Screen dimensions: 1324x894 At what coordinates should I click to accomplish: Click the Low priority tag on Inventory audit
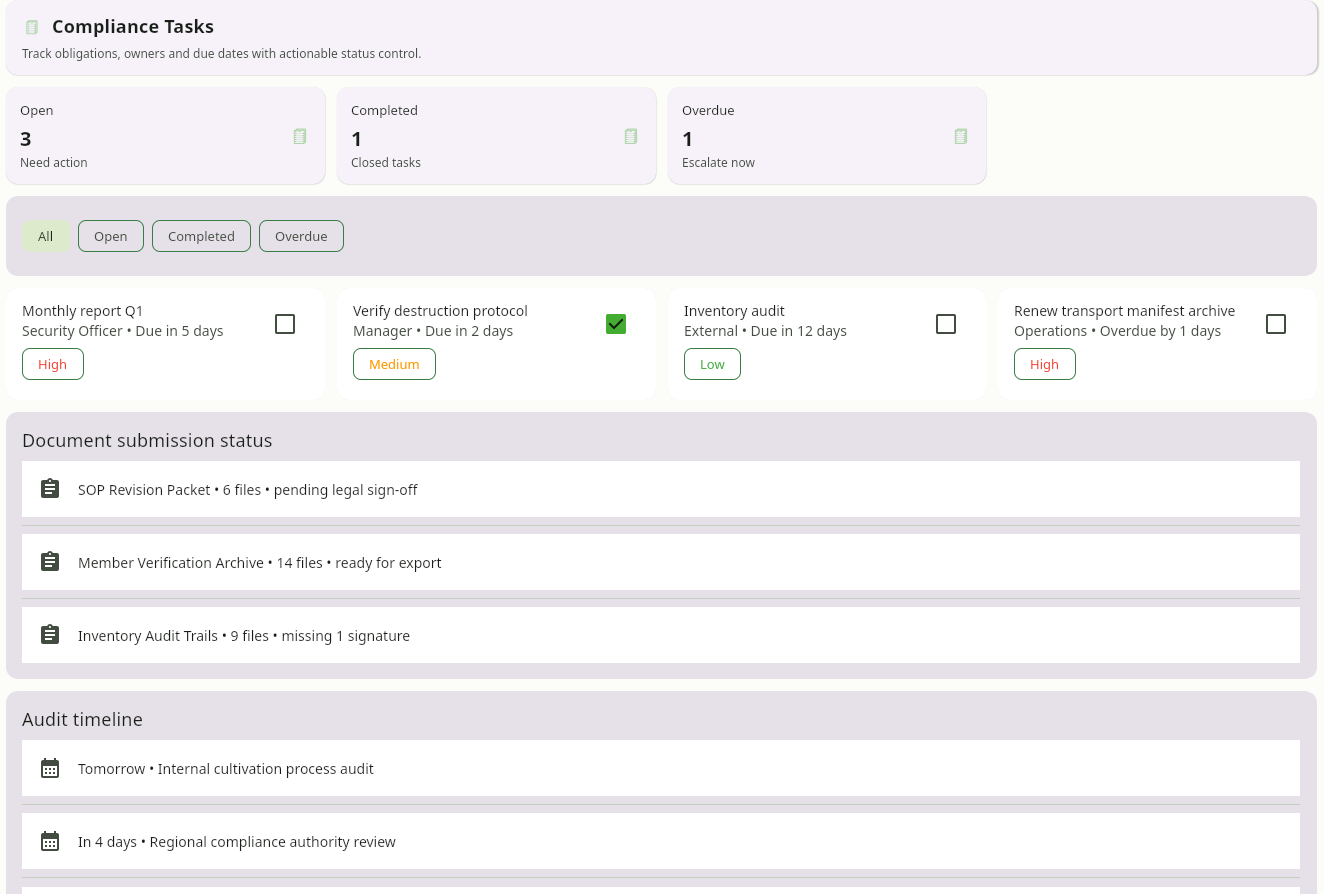point(712,364)
